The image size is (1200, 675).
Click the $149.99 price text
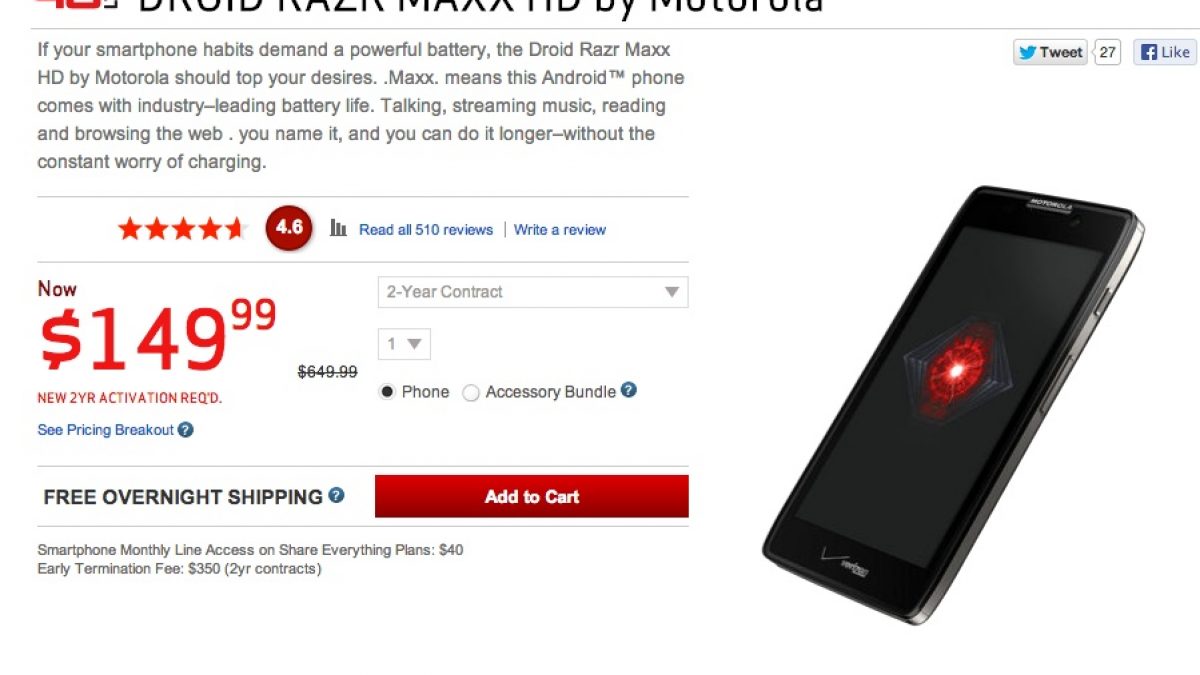click(x=157, y=336)
